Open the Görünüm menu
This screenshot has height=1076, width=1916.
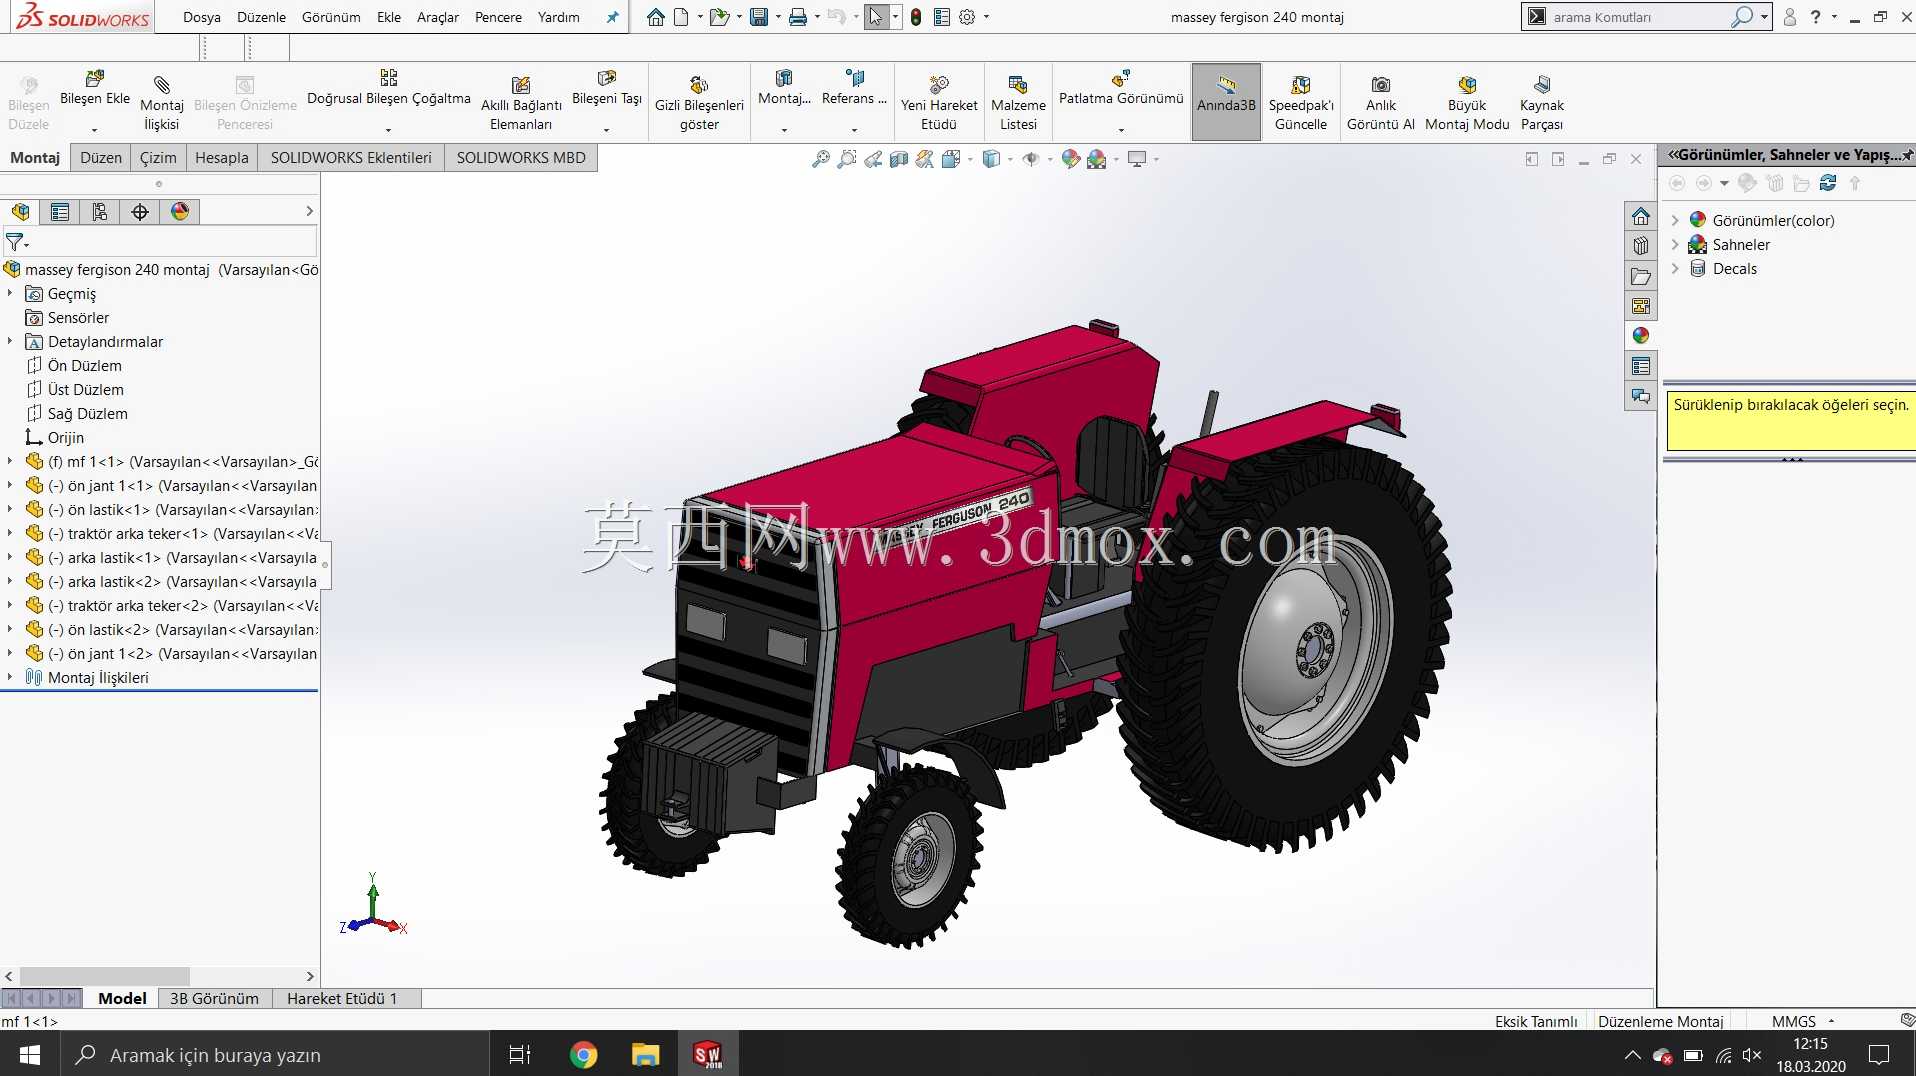pyautogui.click(x=331, y=17)
